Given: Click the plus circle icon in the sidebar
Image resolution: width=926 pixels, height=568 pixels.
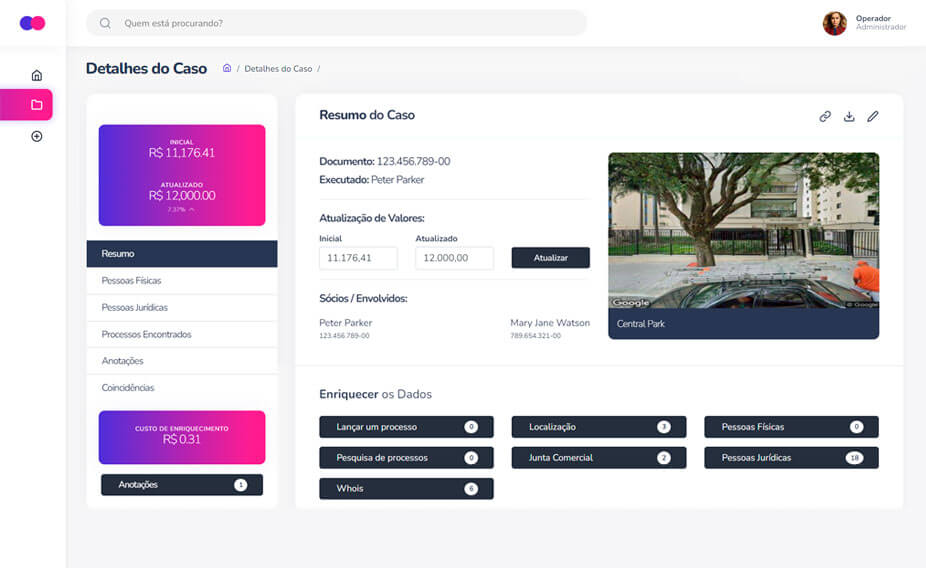Looking at the screenshot, I should click(x=37, y=136).
